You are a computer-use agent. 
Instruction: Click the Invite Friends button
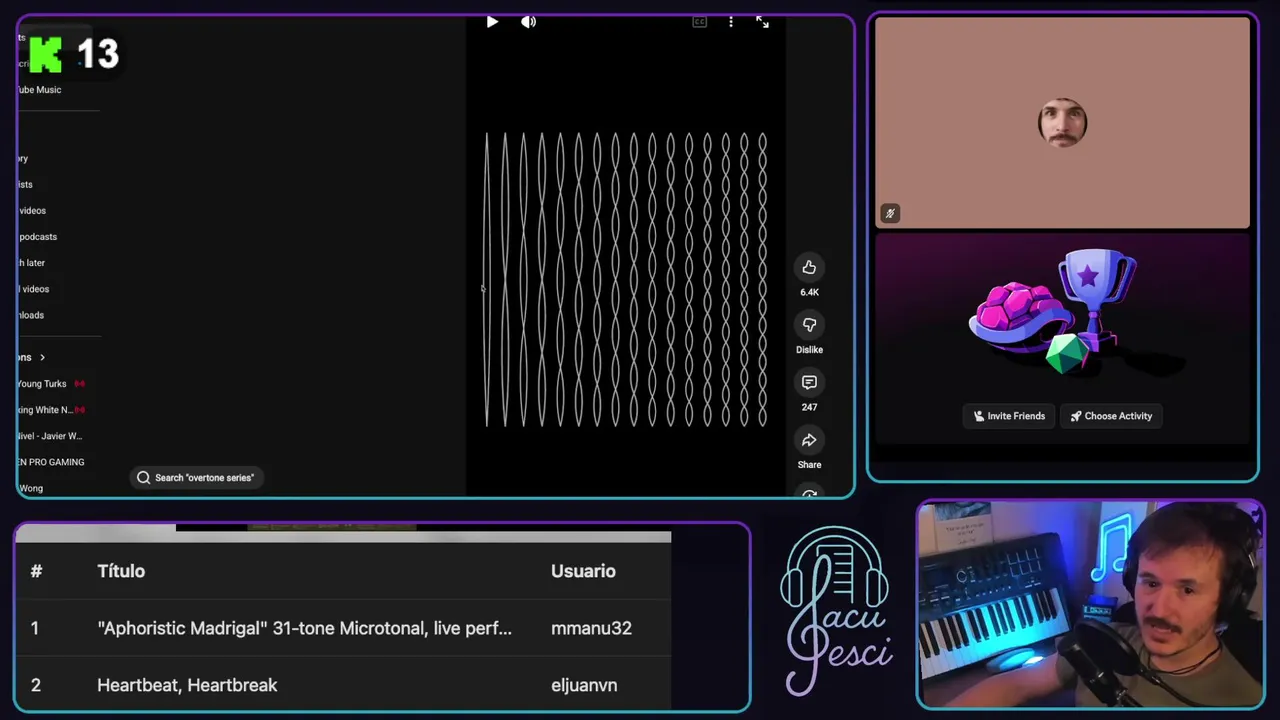tap(1009, 416)
